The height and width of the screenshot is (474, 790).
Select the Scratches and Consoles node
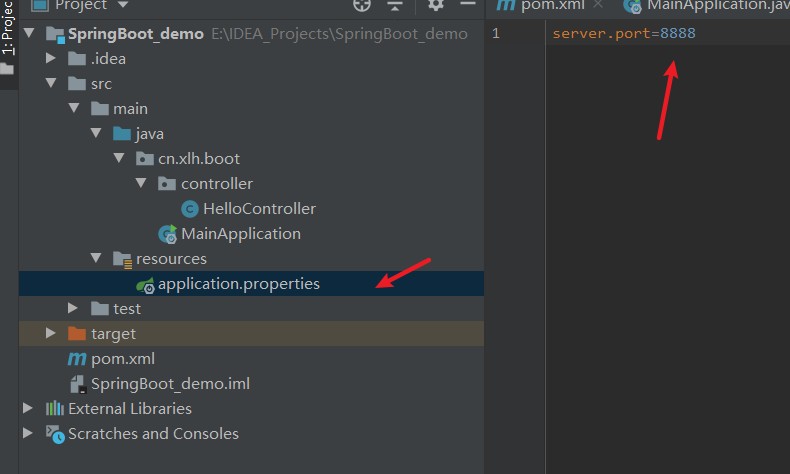tap(153, 434)
